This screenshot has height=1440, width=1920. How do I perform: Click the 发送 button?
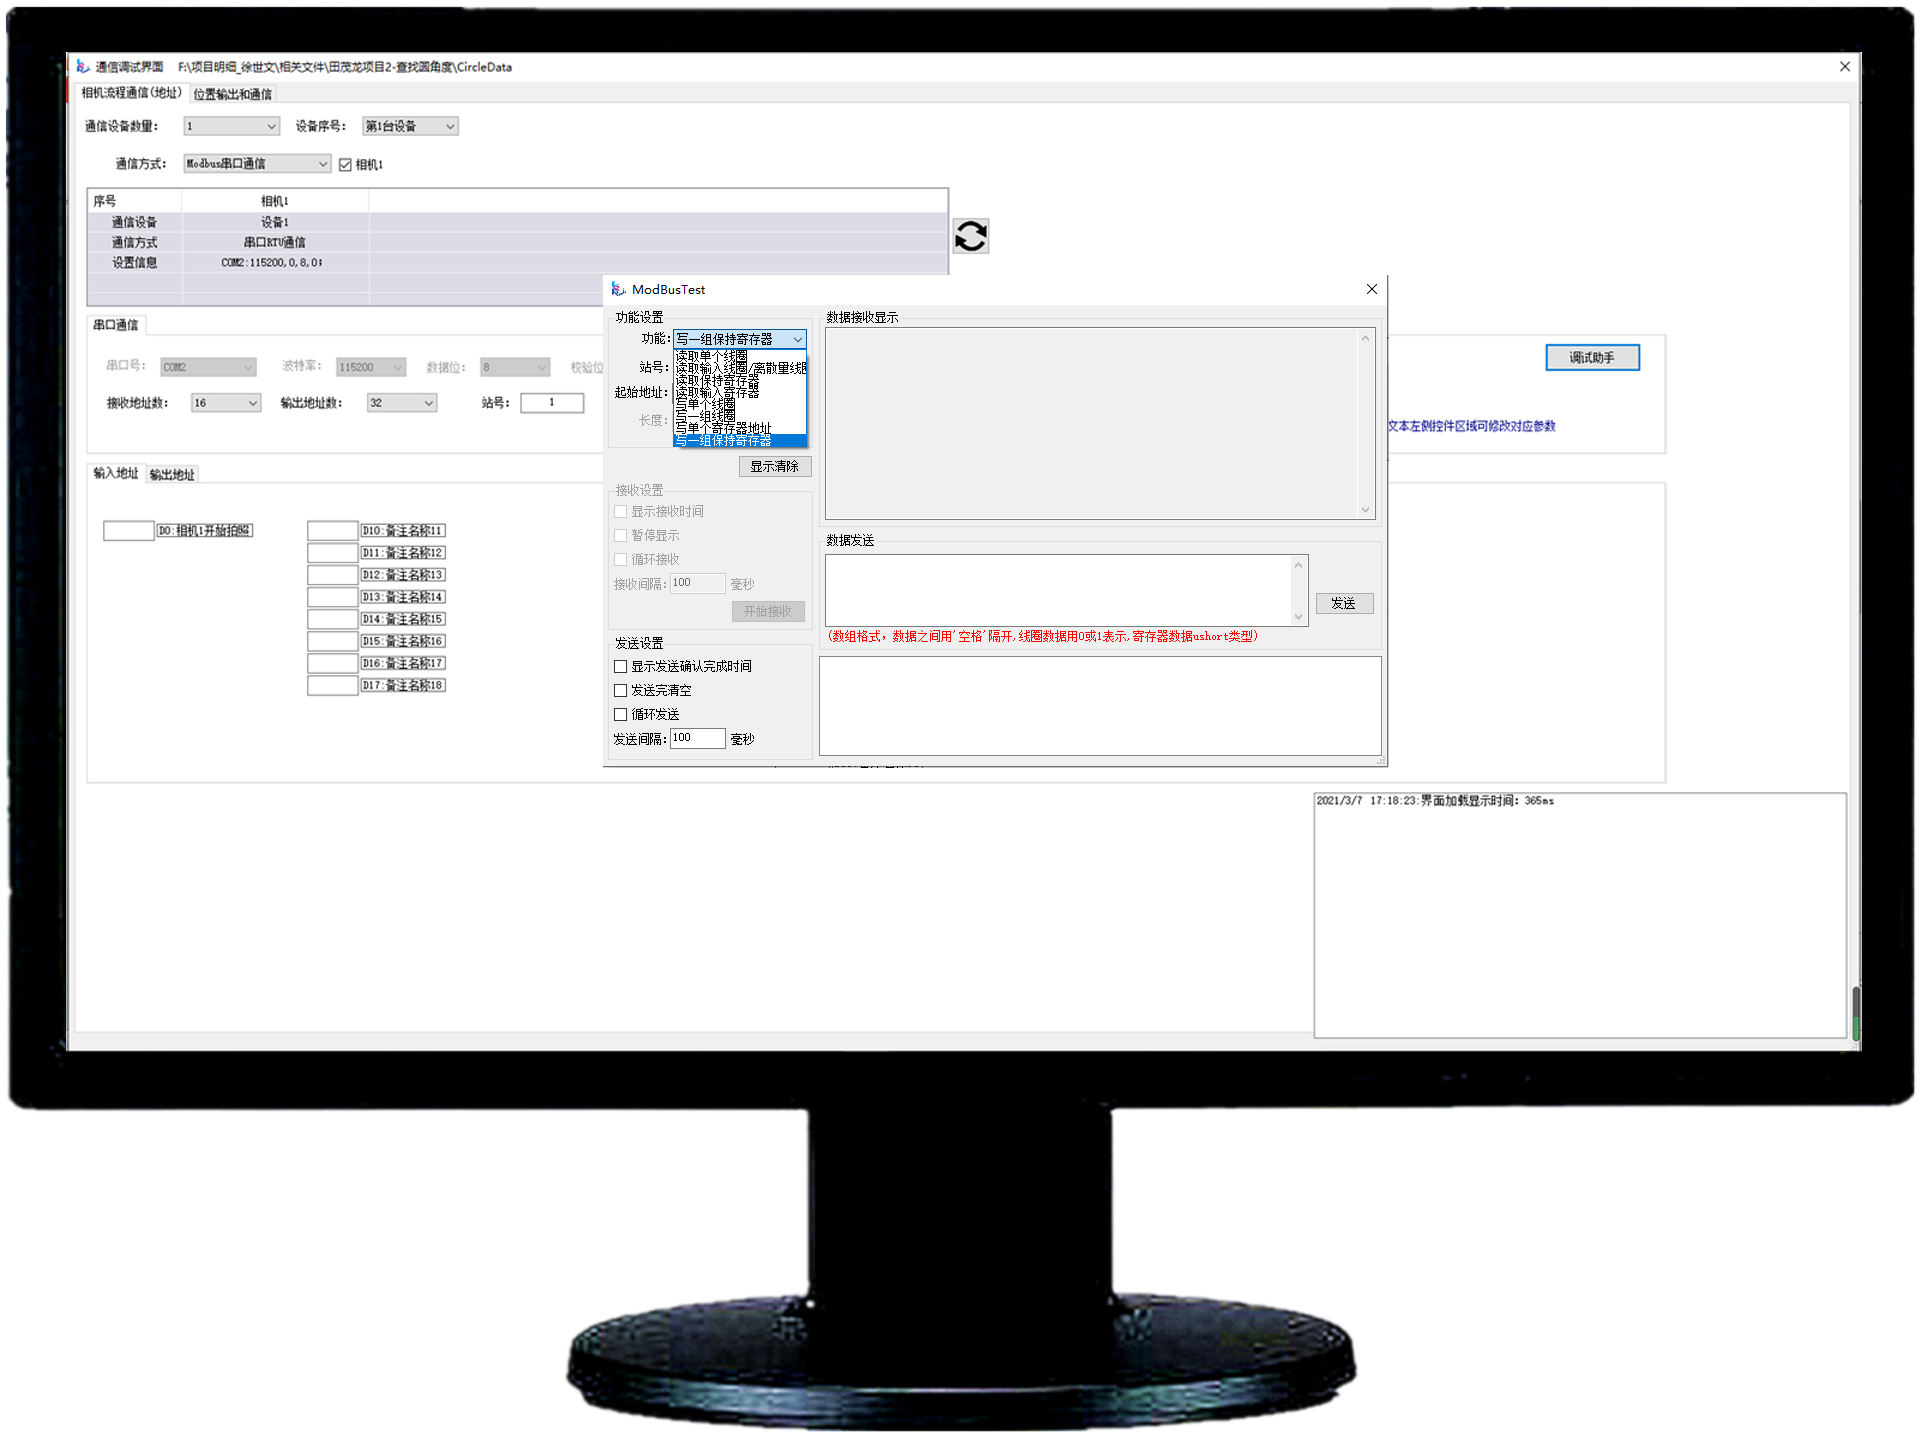click(x=1343, y=603)
